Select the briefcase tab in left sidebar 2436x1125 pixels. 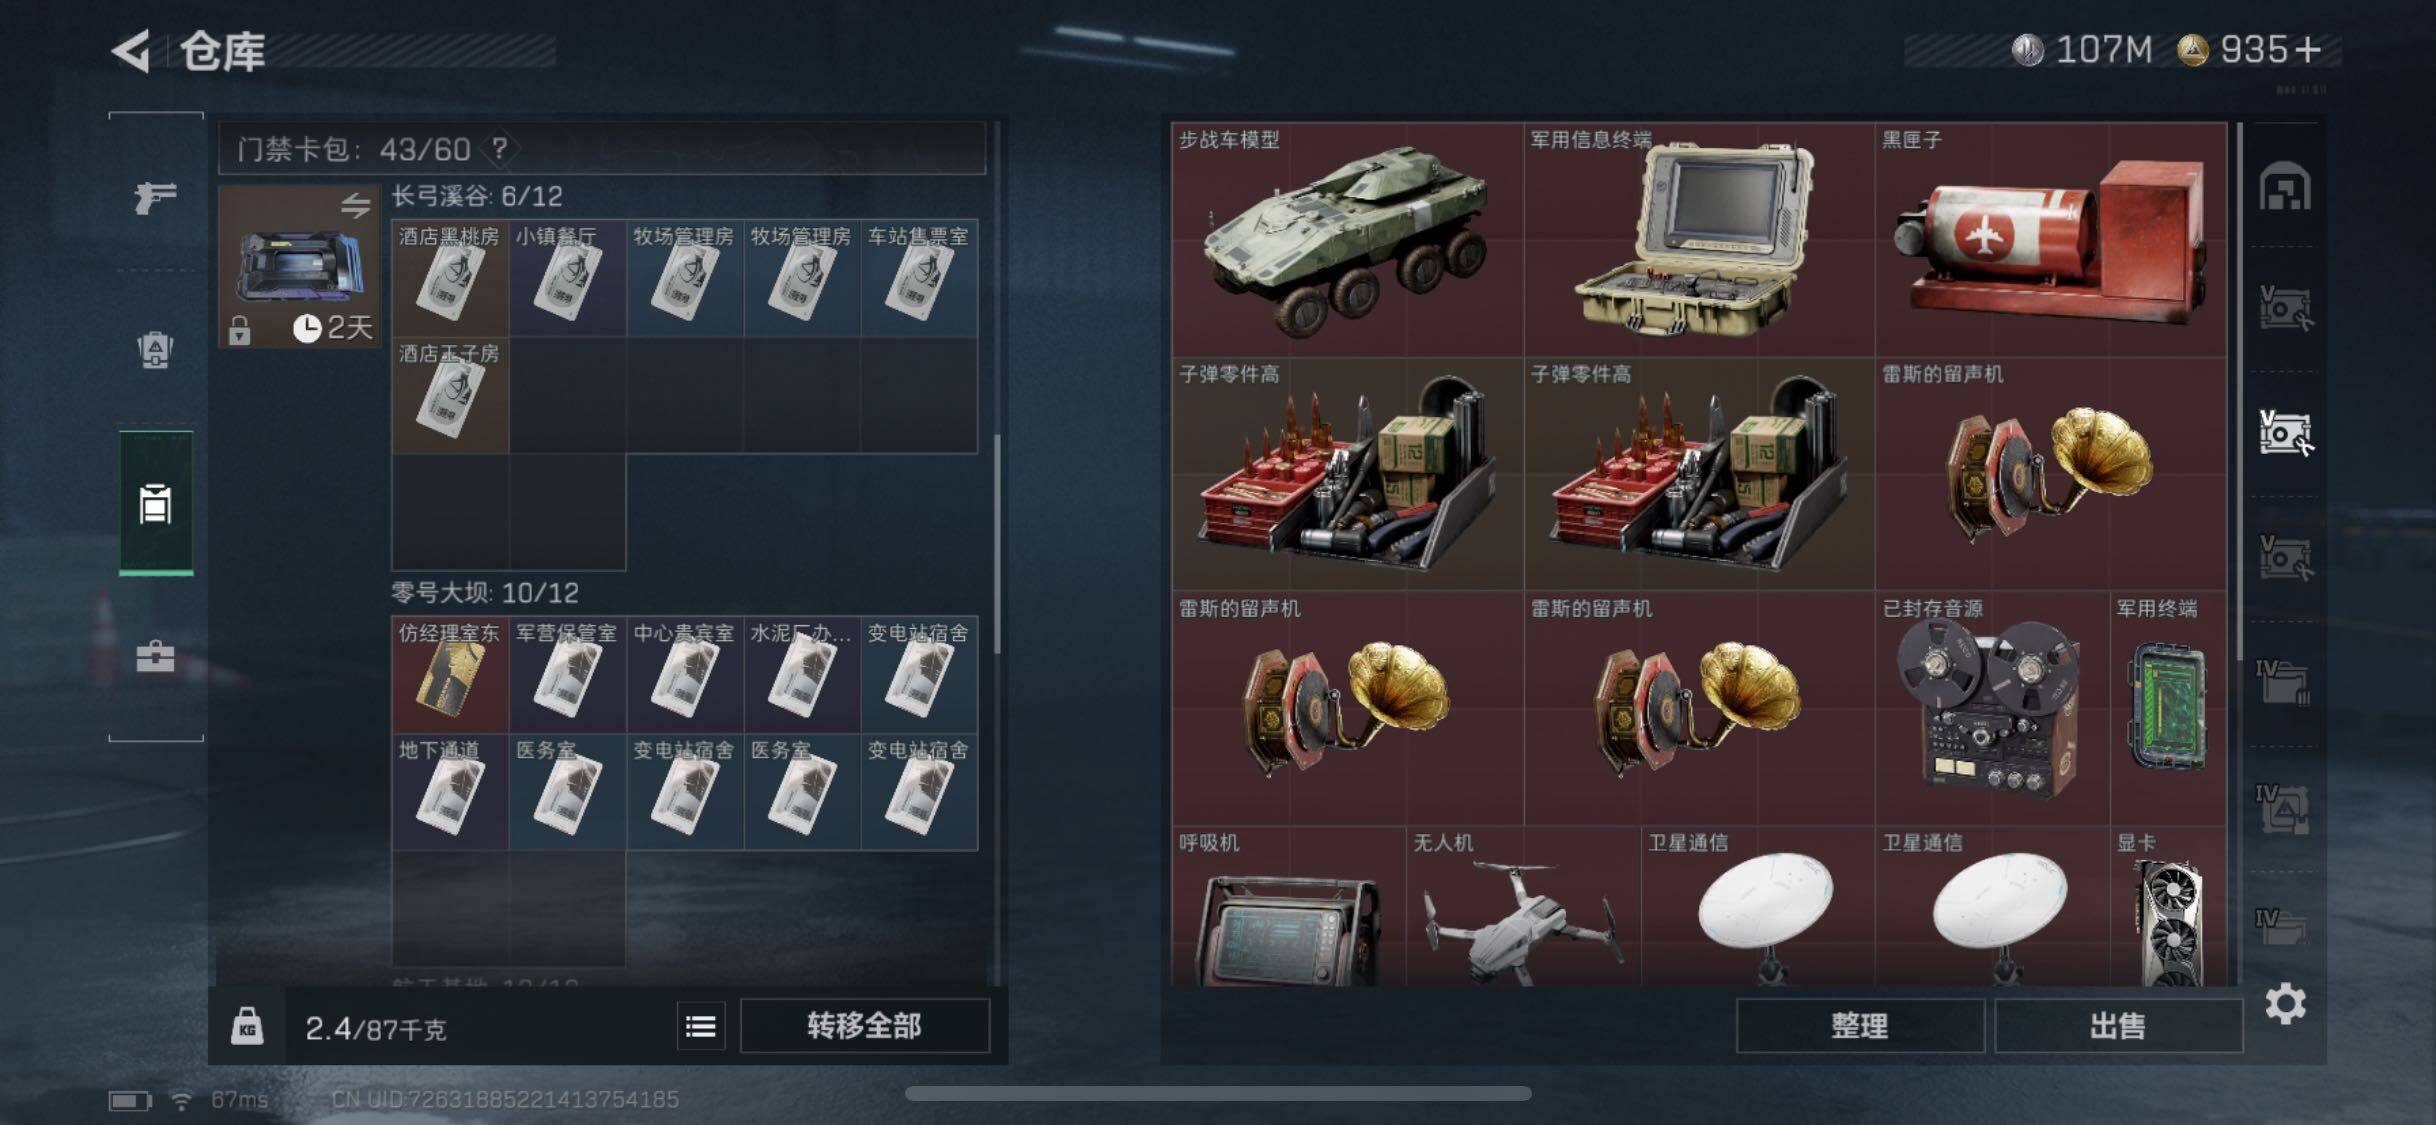pos(155,656)
